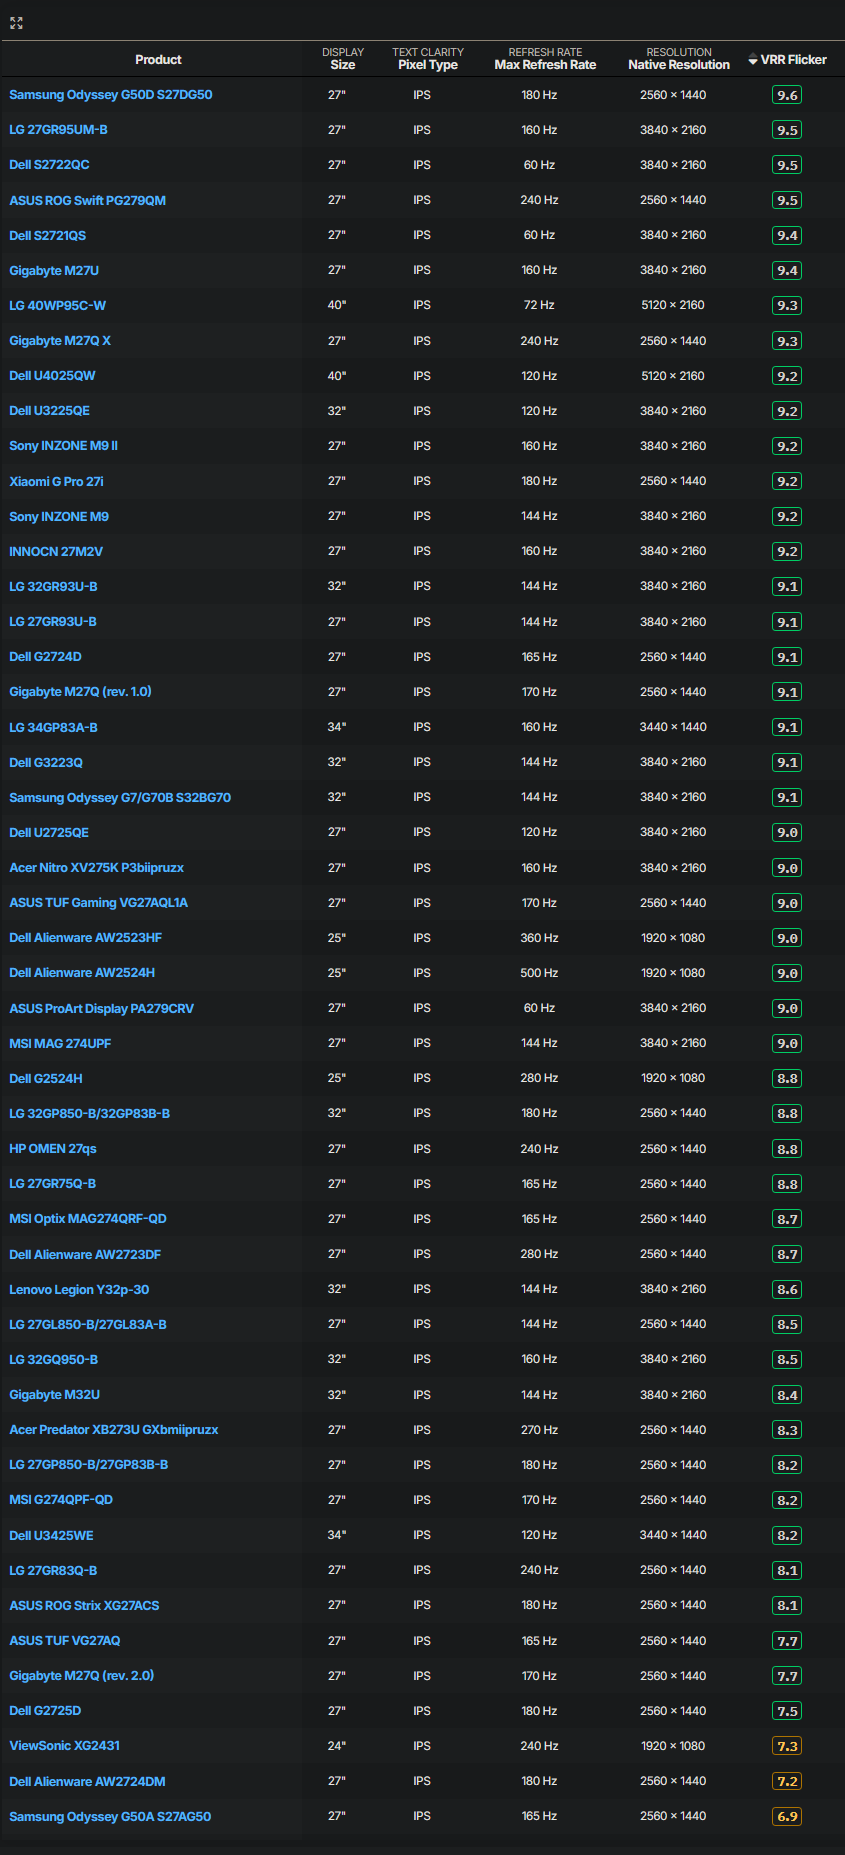The width and height of the screenshot is (845, 1855).
Task: Open Dell G2724D product link
Action: point(45,657)
